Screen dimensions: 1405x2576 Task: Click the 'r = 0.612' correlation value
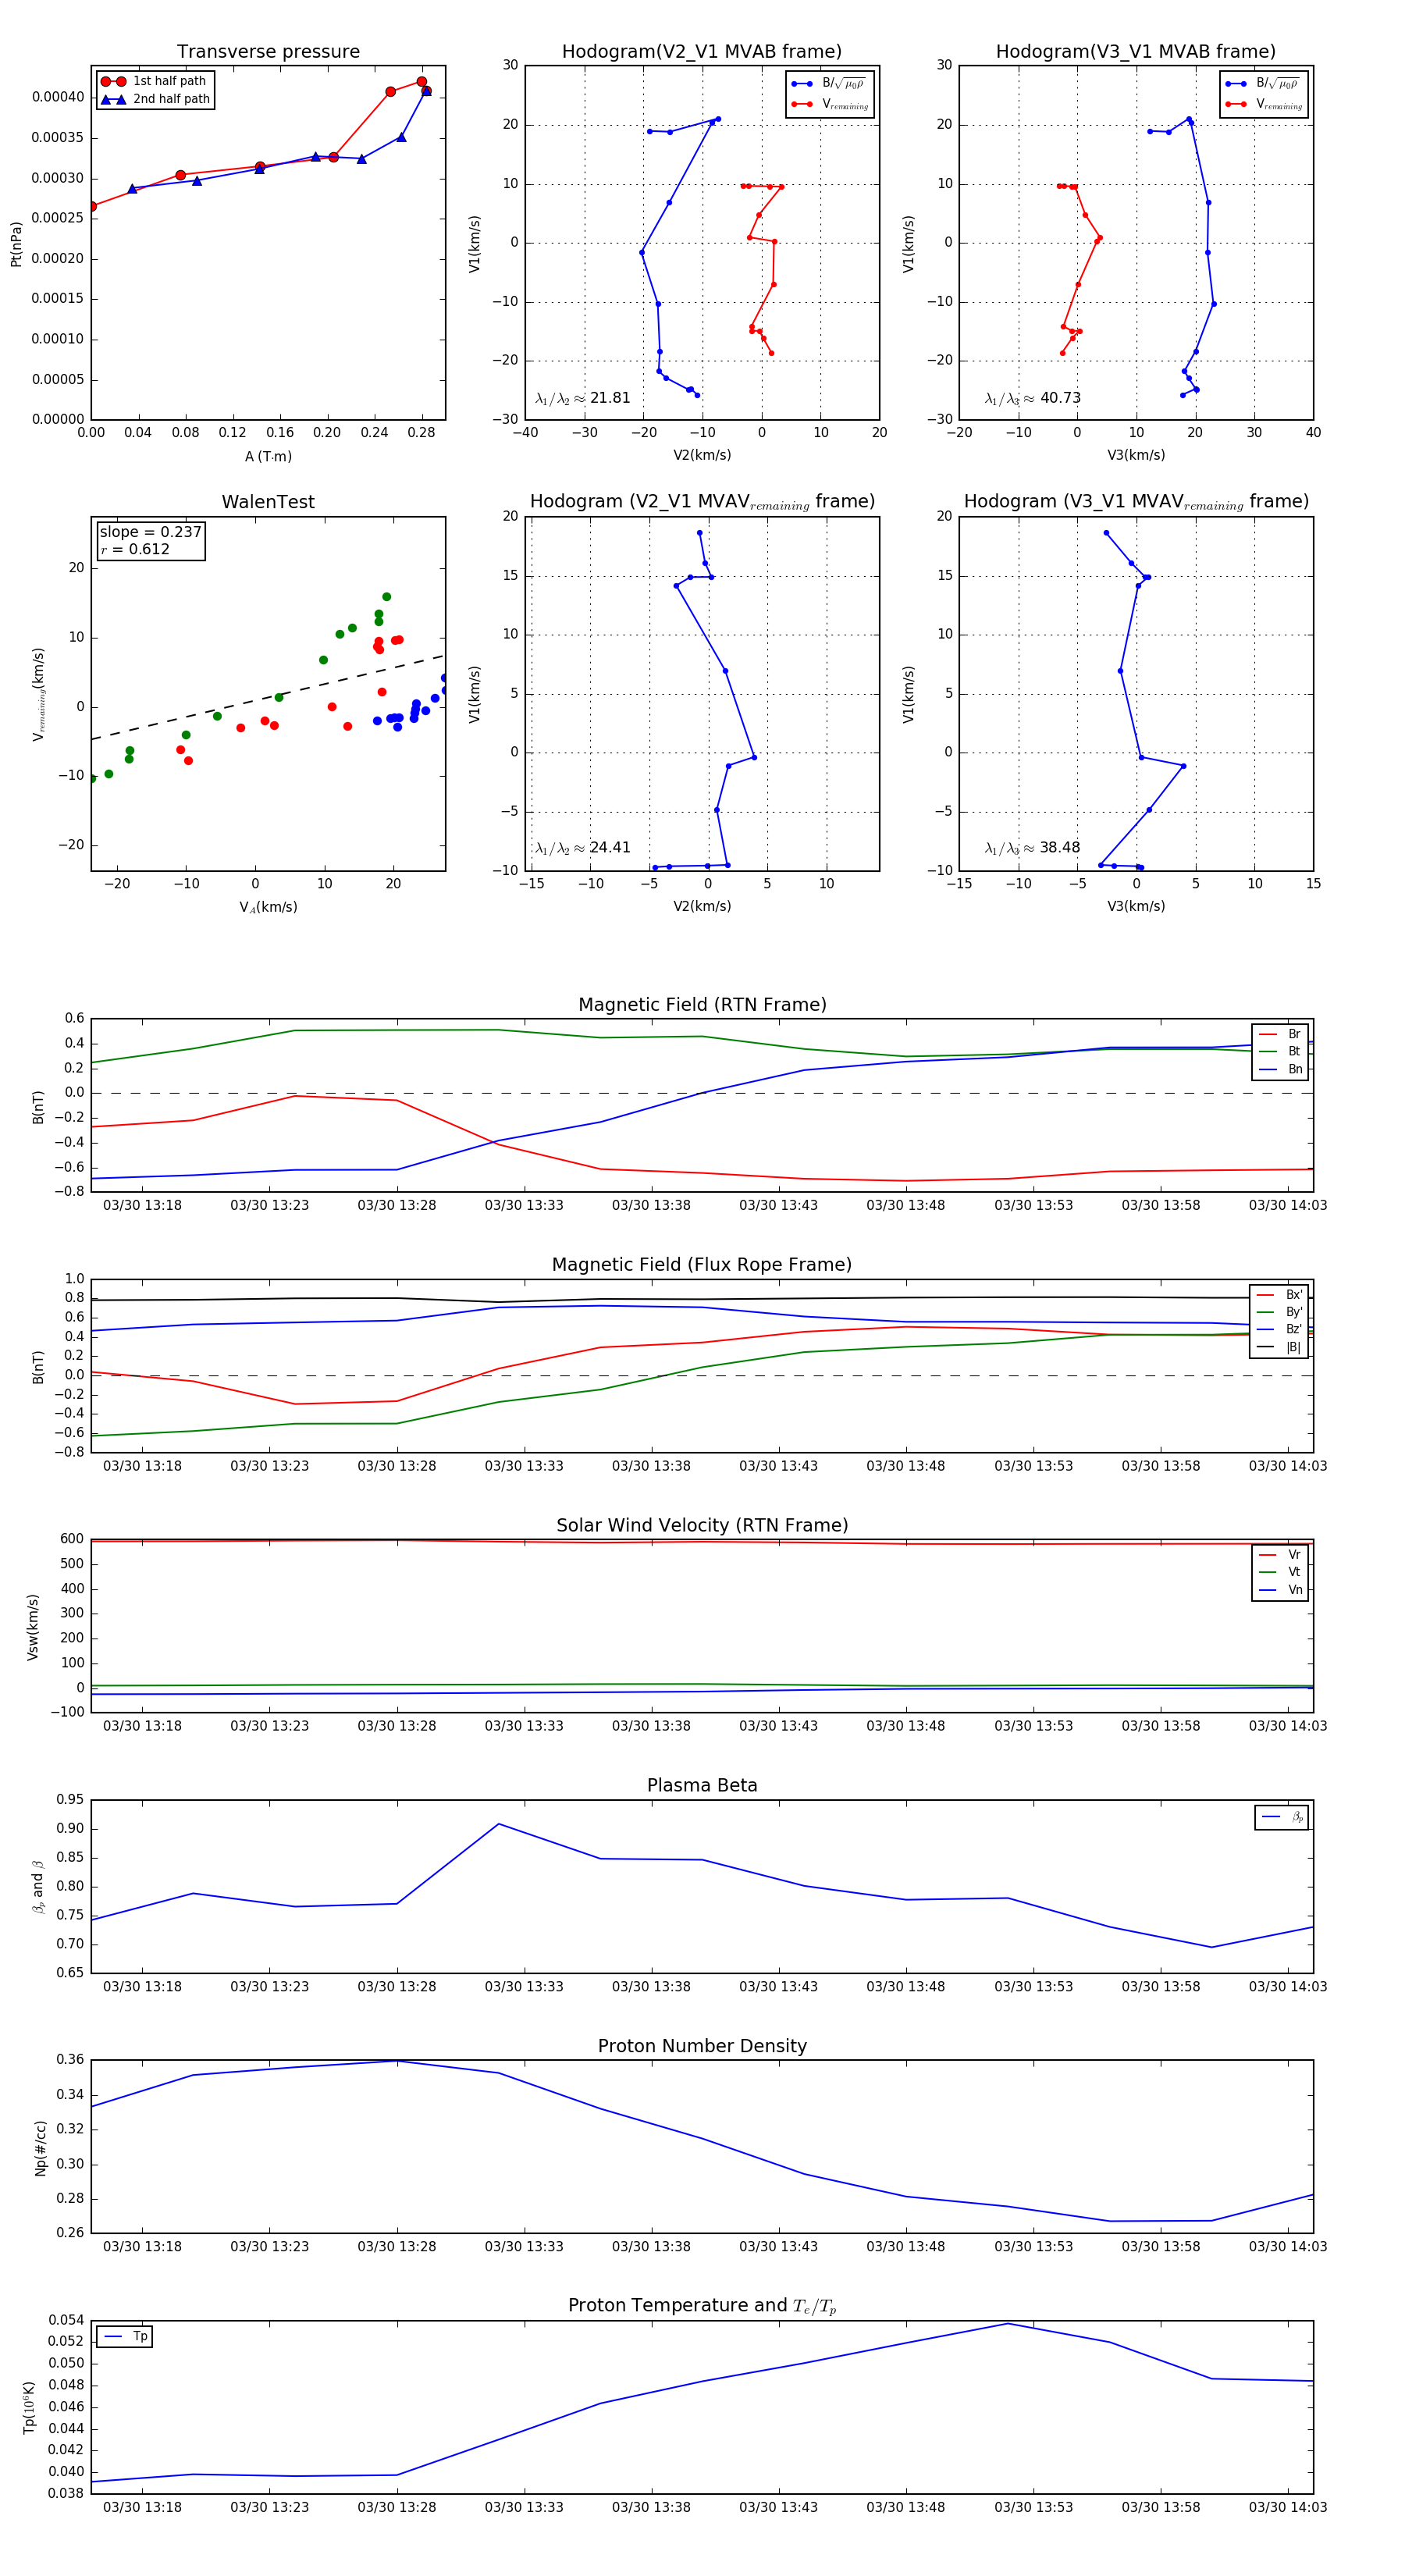pos(135,549)
